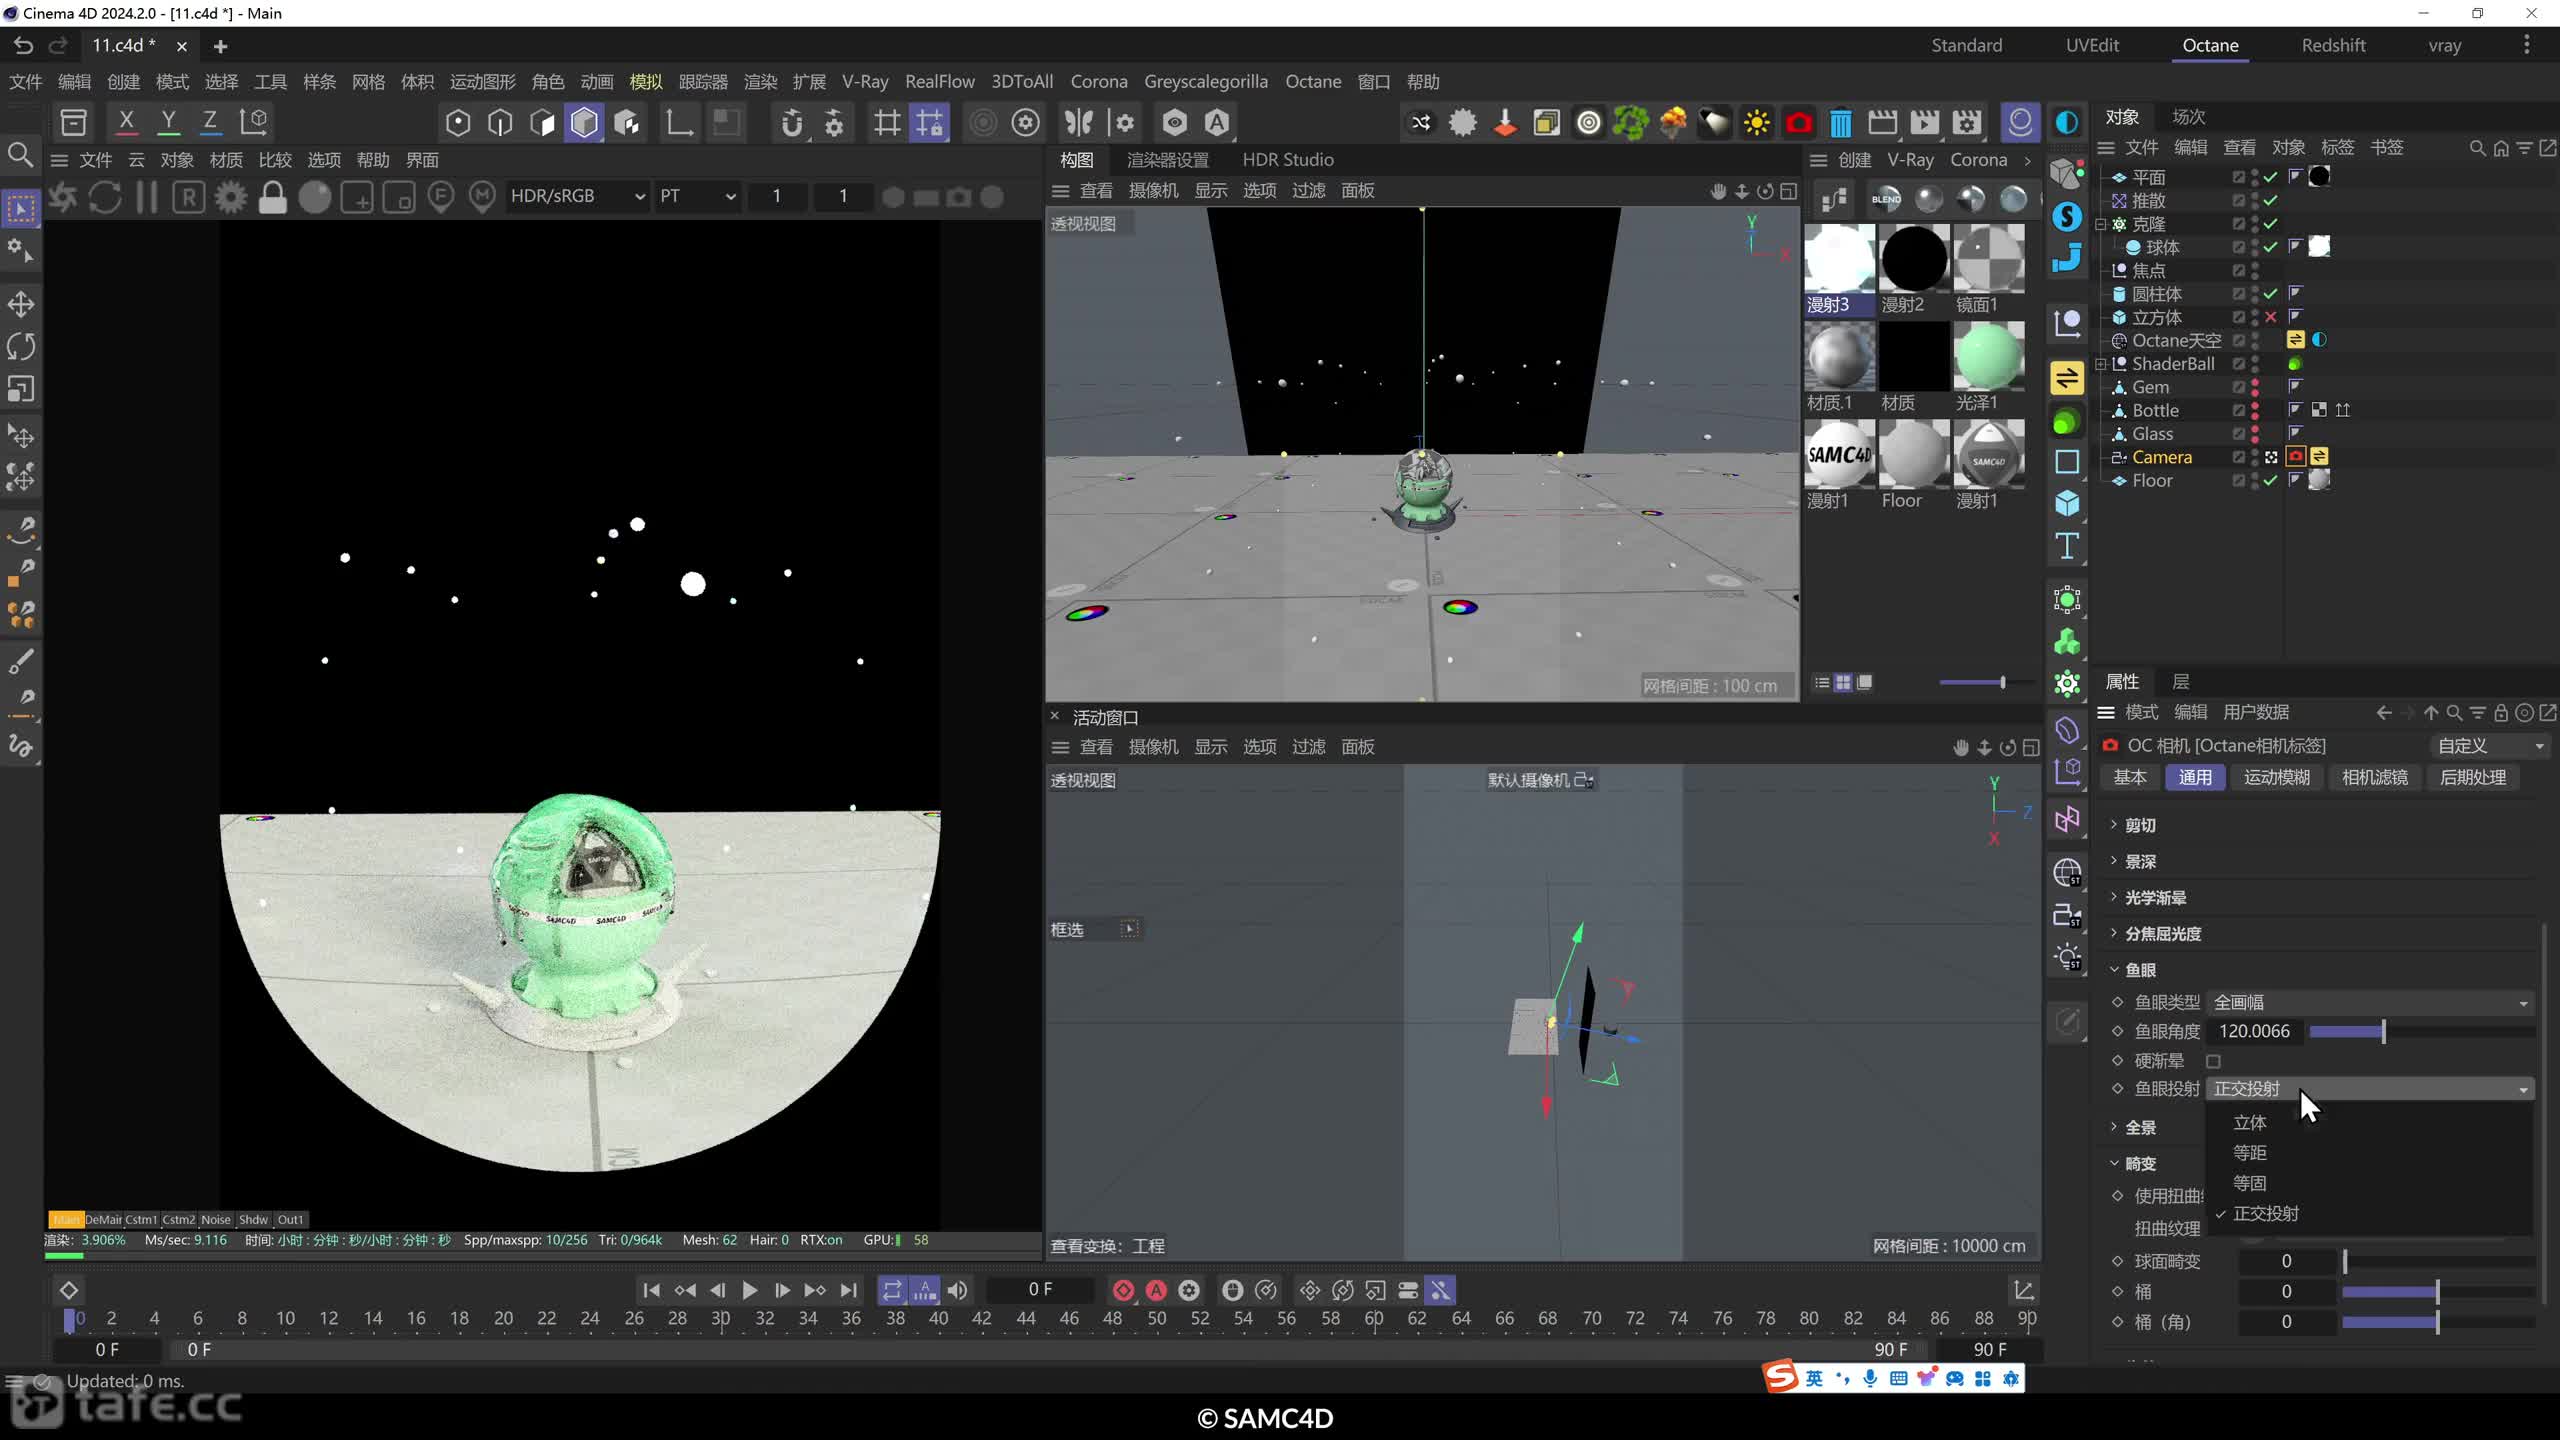Toggle timeline sound icon

pos(957,1290)
